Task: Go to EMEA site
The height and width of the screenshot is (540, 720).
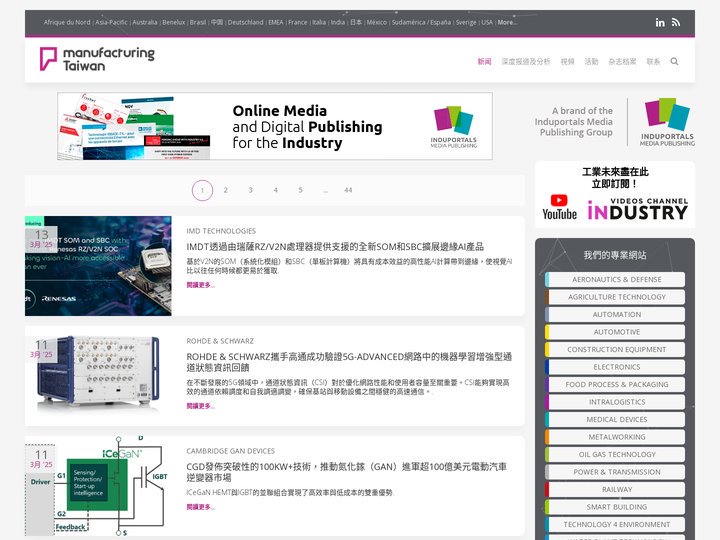Action: coord(276,22)
